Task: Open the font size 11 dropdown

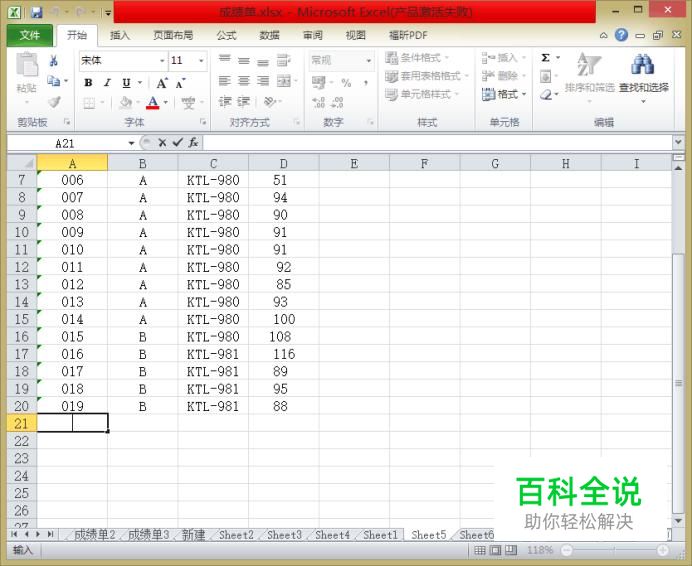Action: coord(201,60)
